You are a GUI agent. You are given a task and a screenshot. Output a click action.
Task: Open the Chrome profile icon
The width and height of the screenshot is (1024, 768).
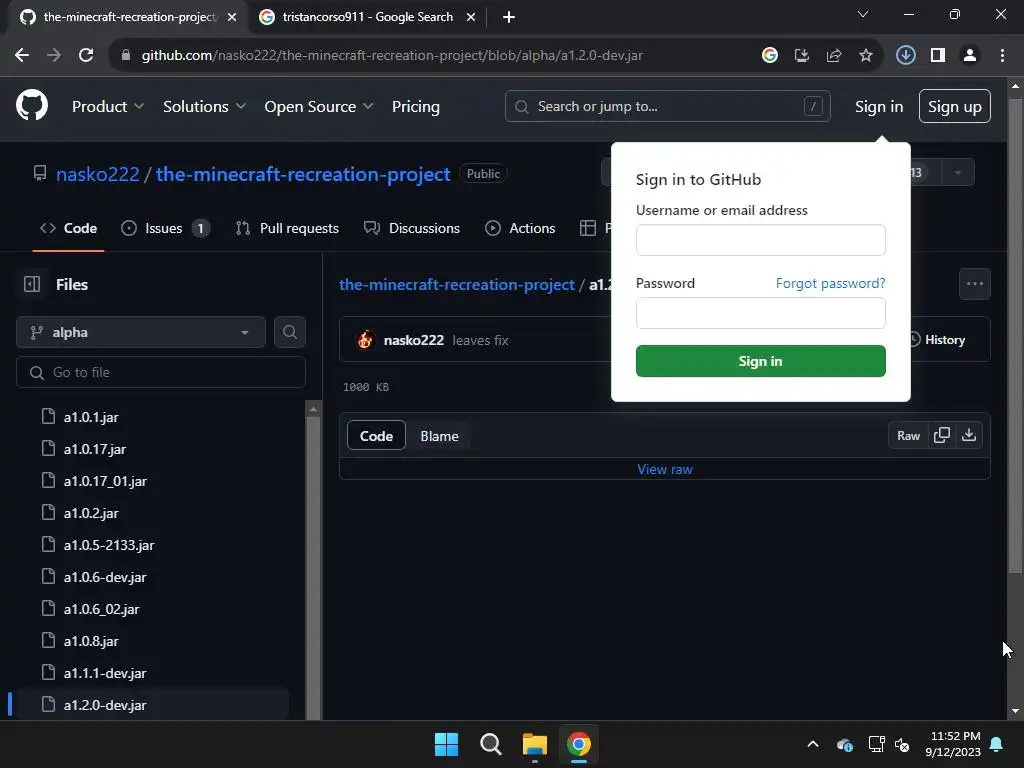[970, 56]
